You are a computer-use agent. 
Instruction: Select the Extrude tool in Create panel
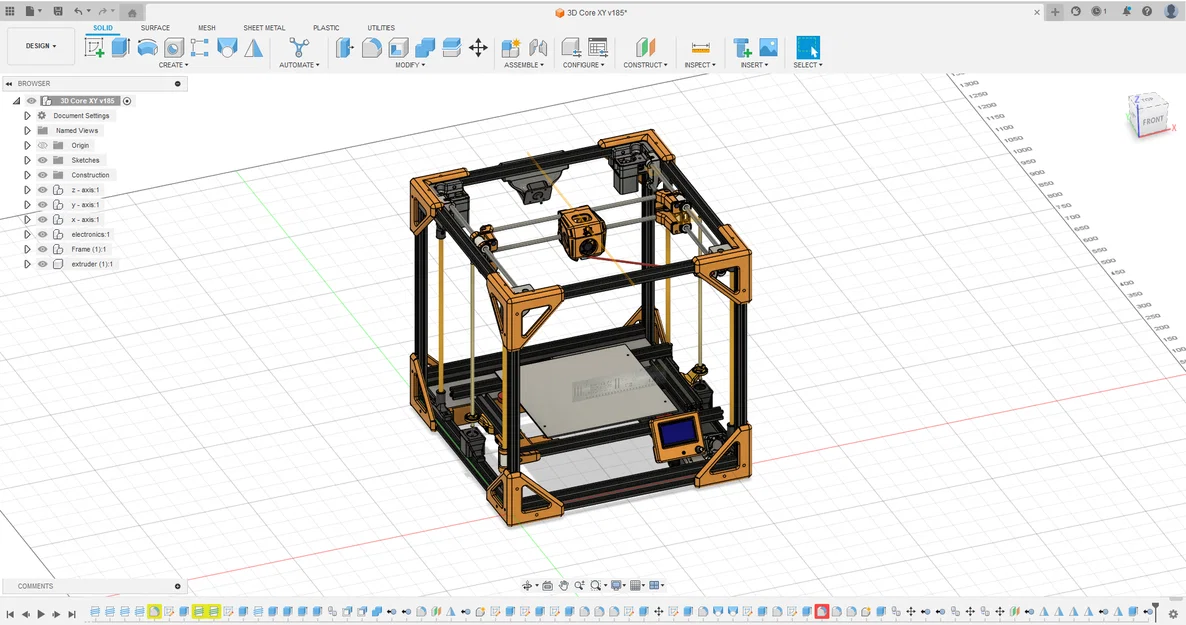coord(120,47)
